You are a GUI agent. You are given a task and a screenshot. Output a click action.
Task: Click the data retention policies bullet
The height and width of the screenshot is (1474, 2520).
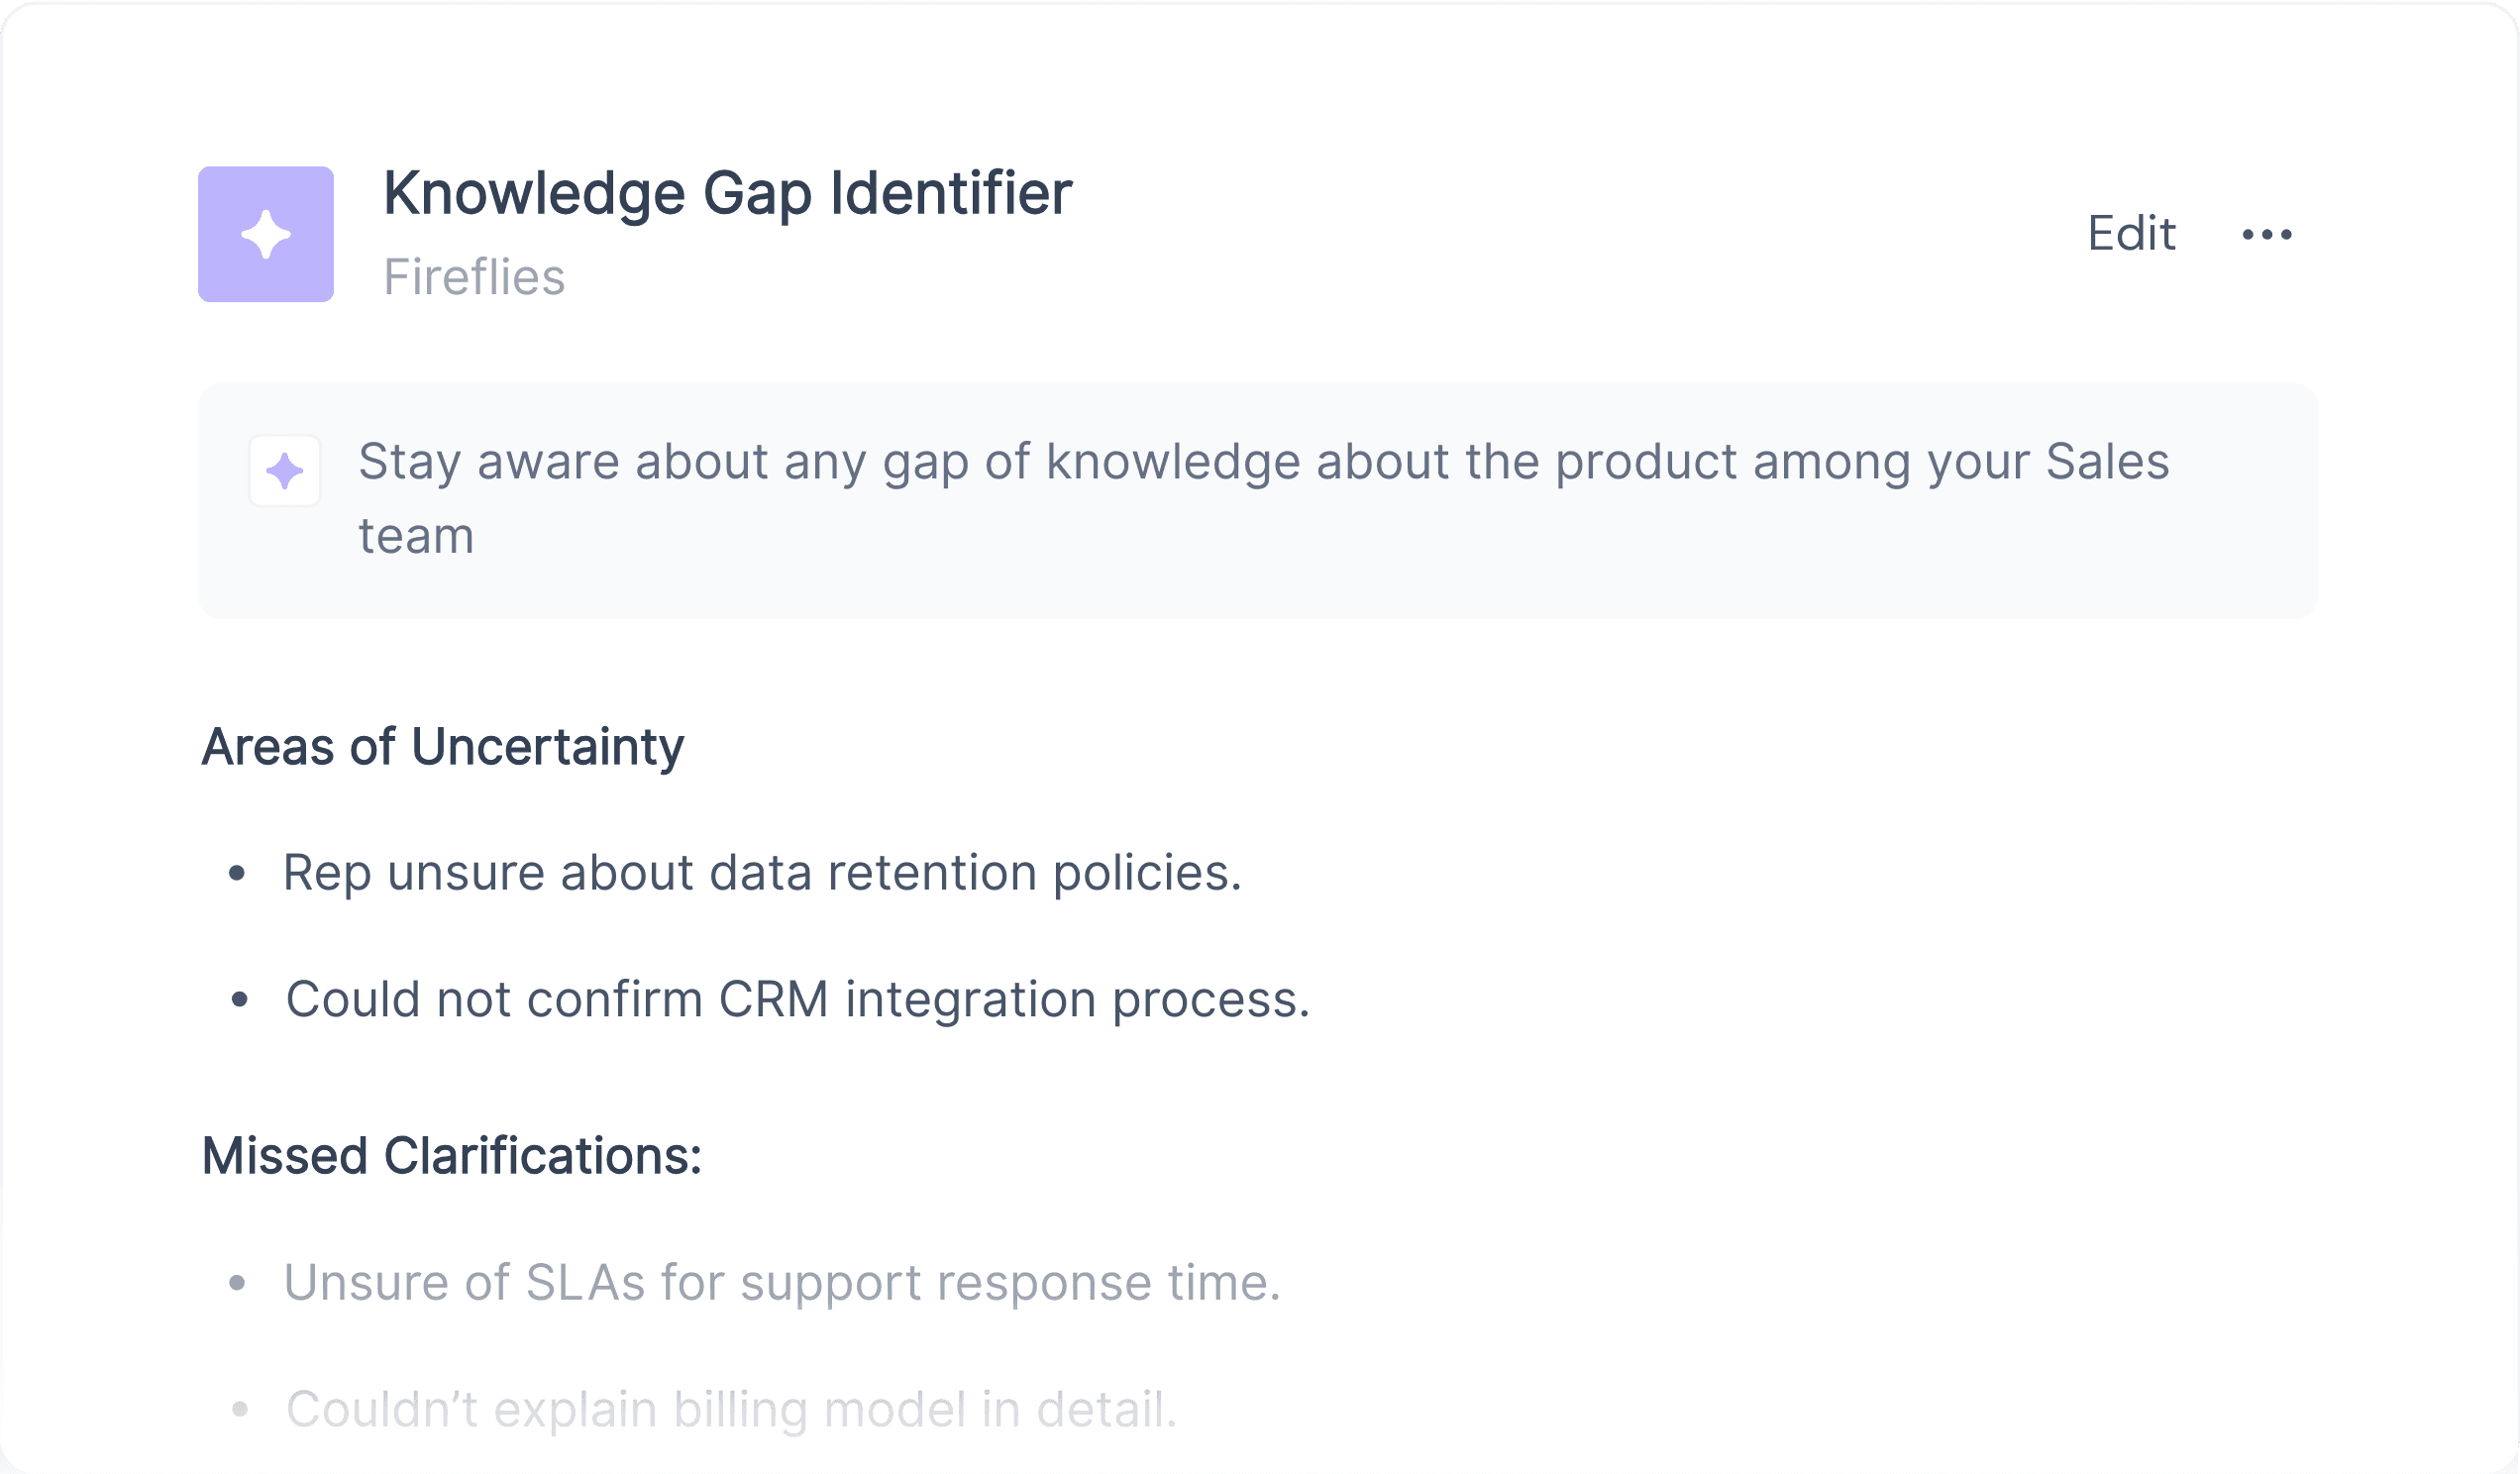coord(762,873)
